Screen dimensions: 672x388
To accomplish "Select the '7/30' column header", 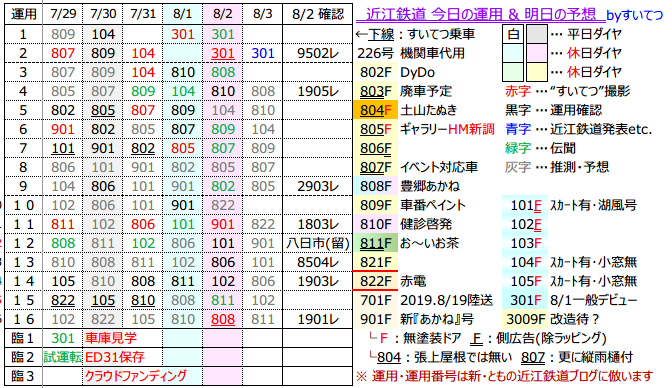I will (103, 15).
